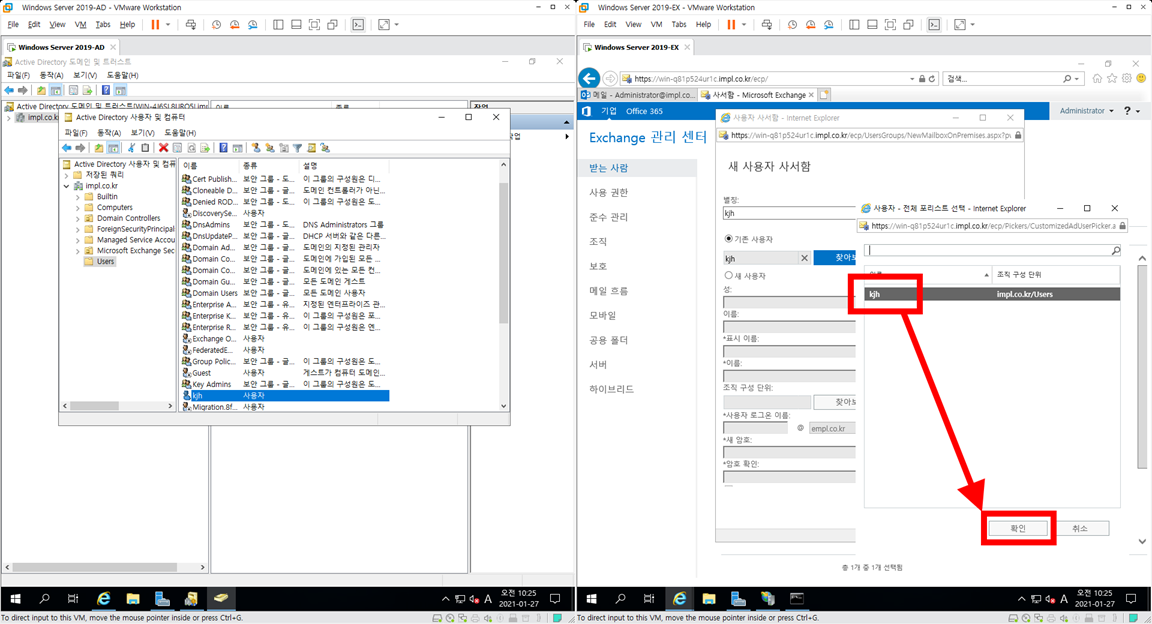Click the Internet Explorer smiley feedback icon

(1141, 78)
